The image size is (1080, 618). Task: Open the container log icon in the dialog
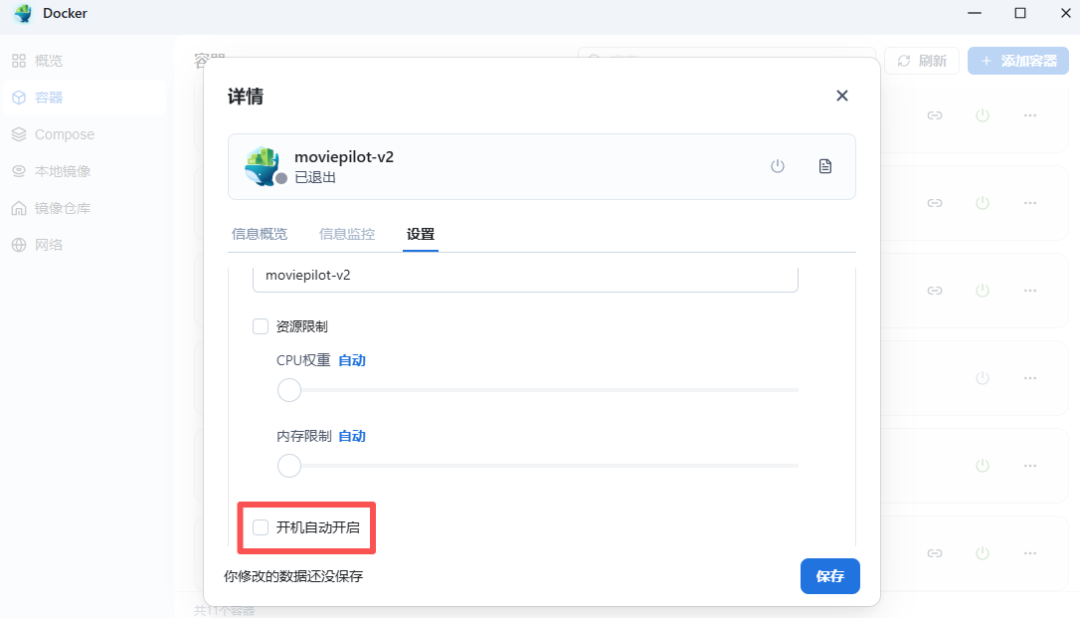[x=826, y=166]
